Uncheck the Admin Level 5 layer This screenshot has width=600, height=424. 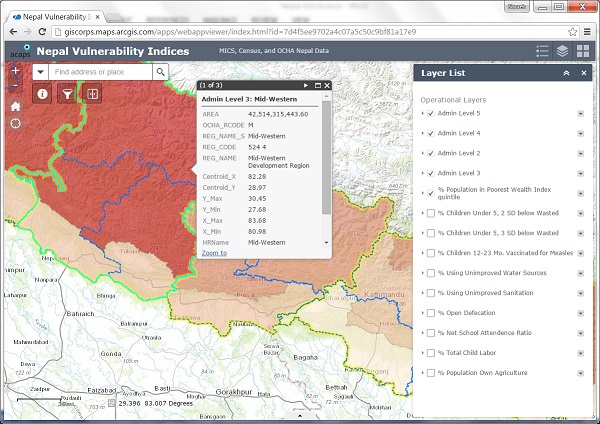[430, 113]
